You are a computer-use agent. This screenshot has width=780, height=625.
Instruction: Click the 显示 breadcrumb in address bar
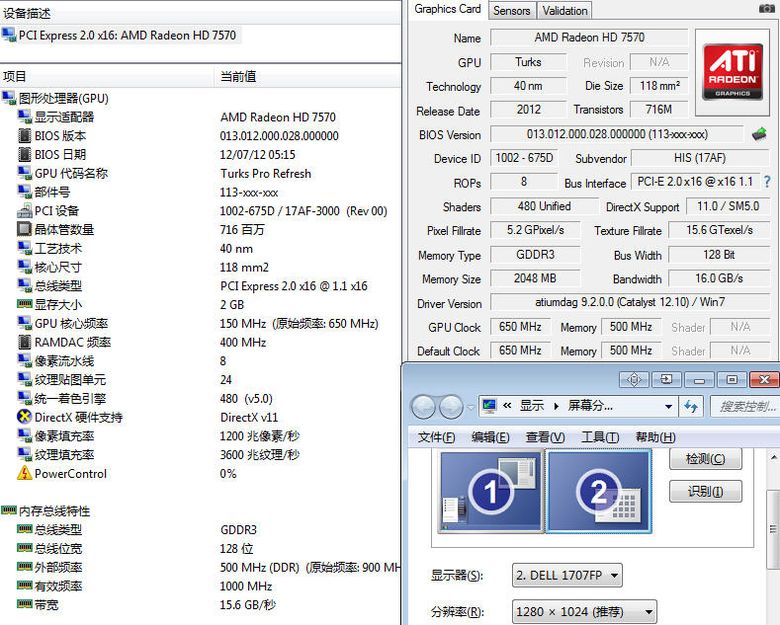pyautogui.click(x=532, y=406)
